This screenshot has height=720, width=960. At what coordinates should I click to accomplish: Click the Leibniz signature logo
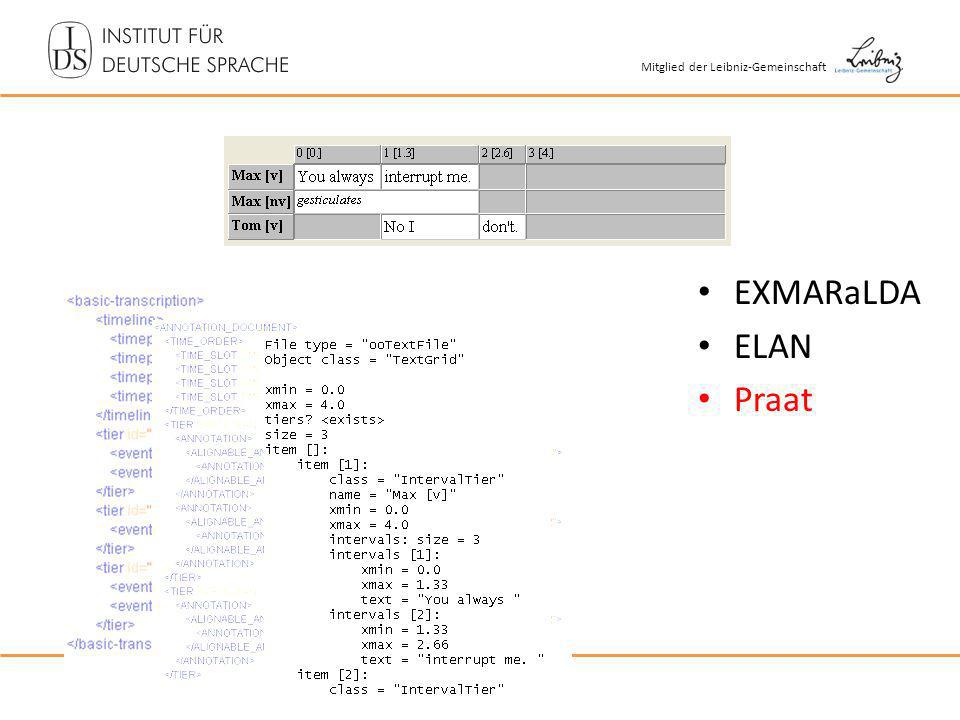tap(869, 60)
